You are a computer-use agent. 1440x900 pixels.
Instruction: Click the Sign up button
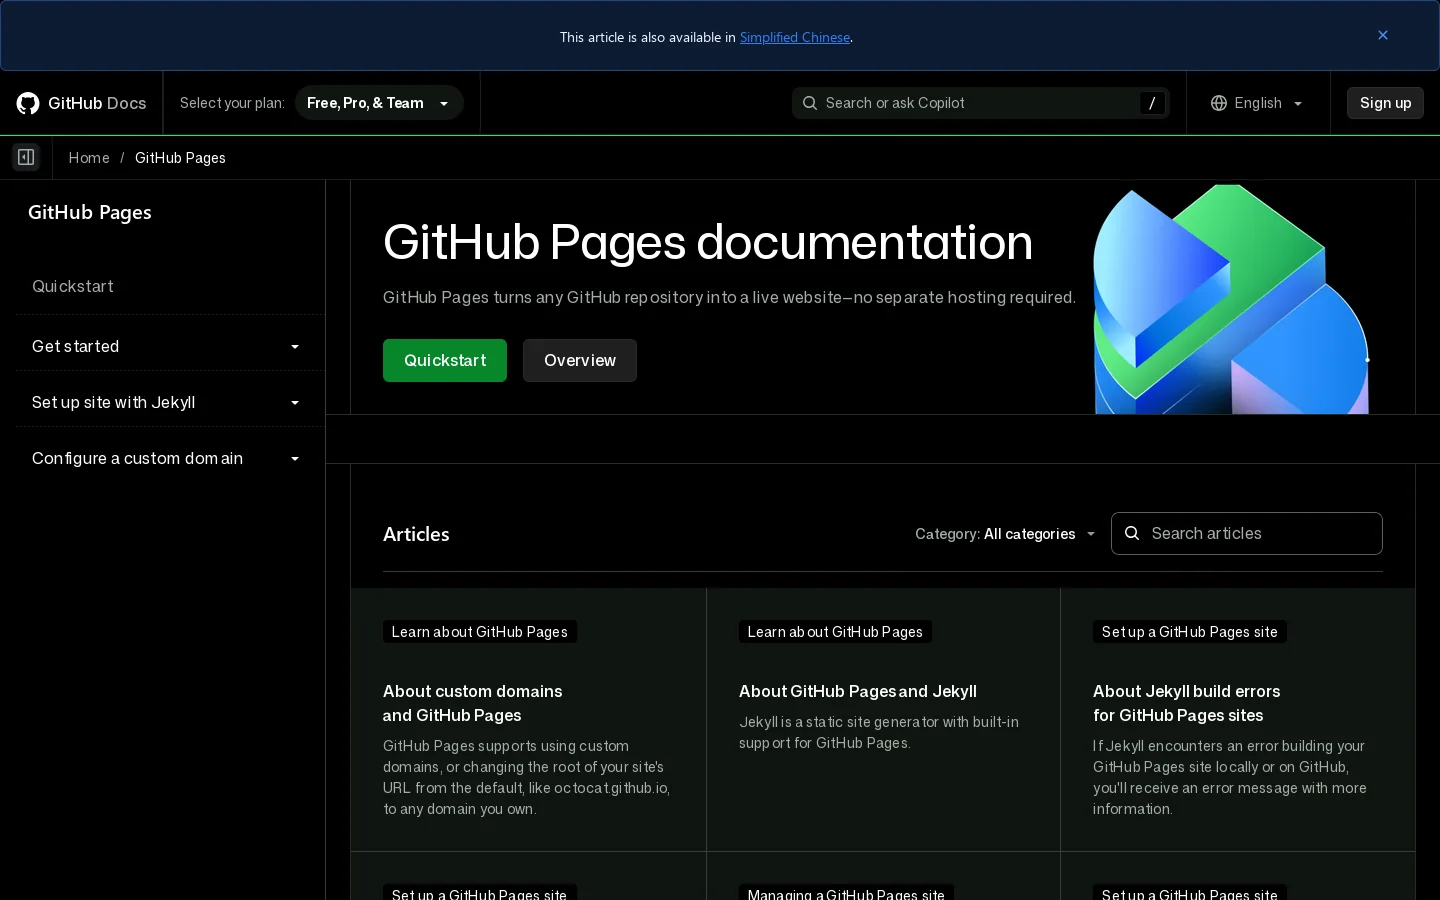(1385, 103)
